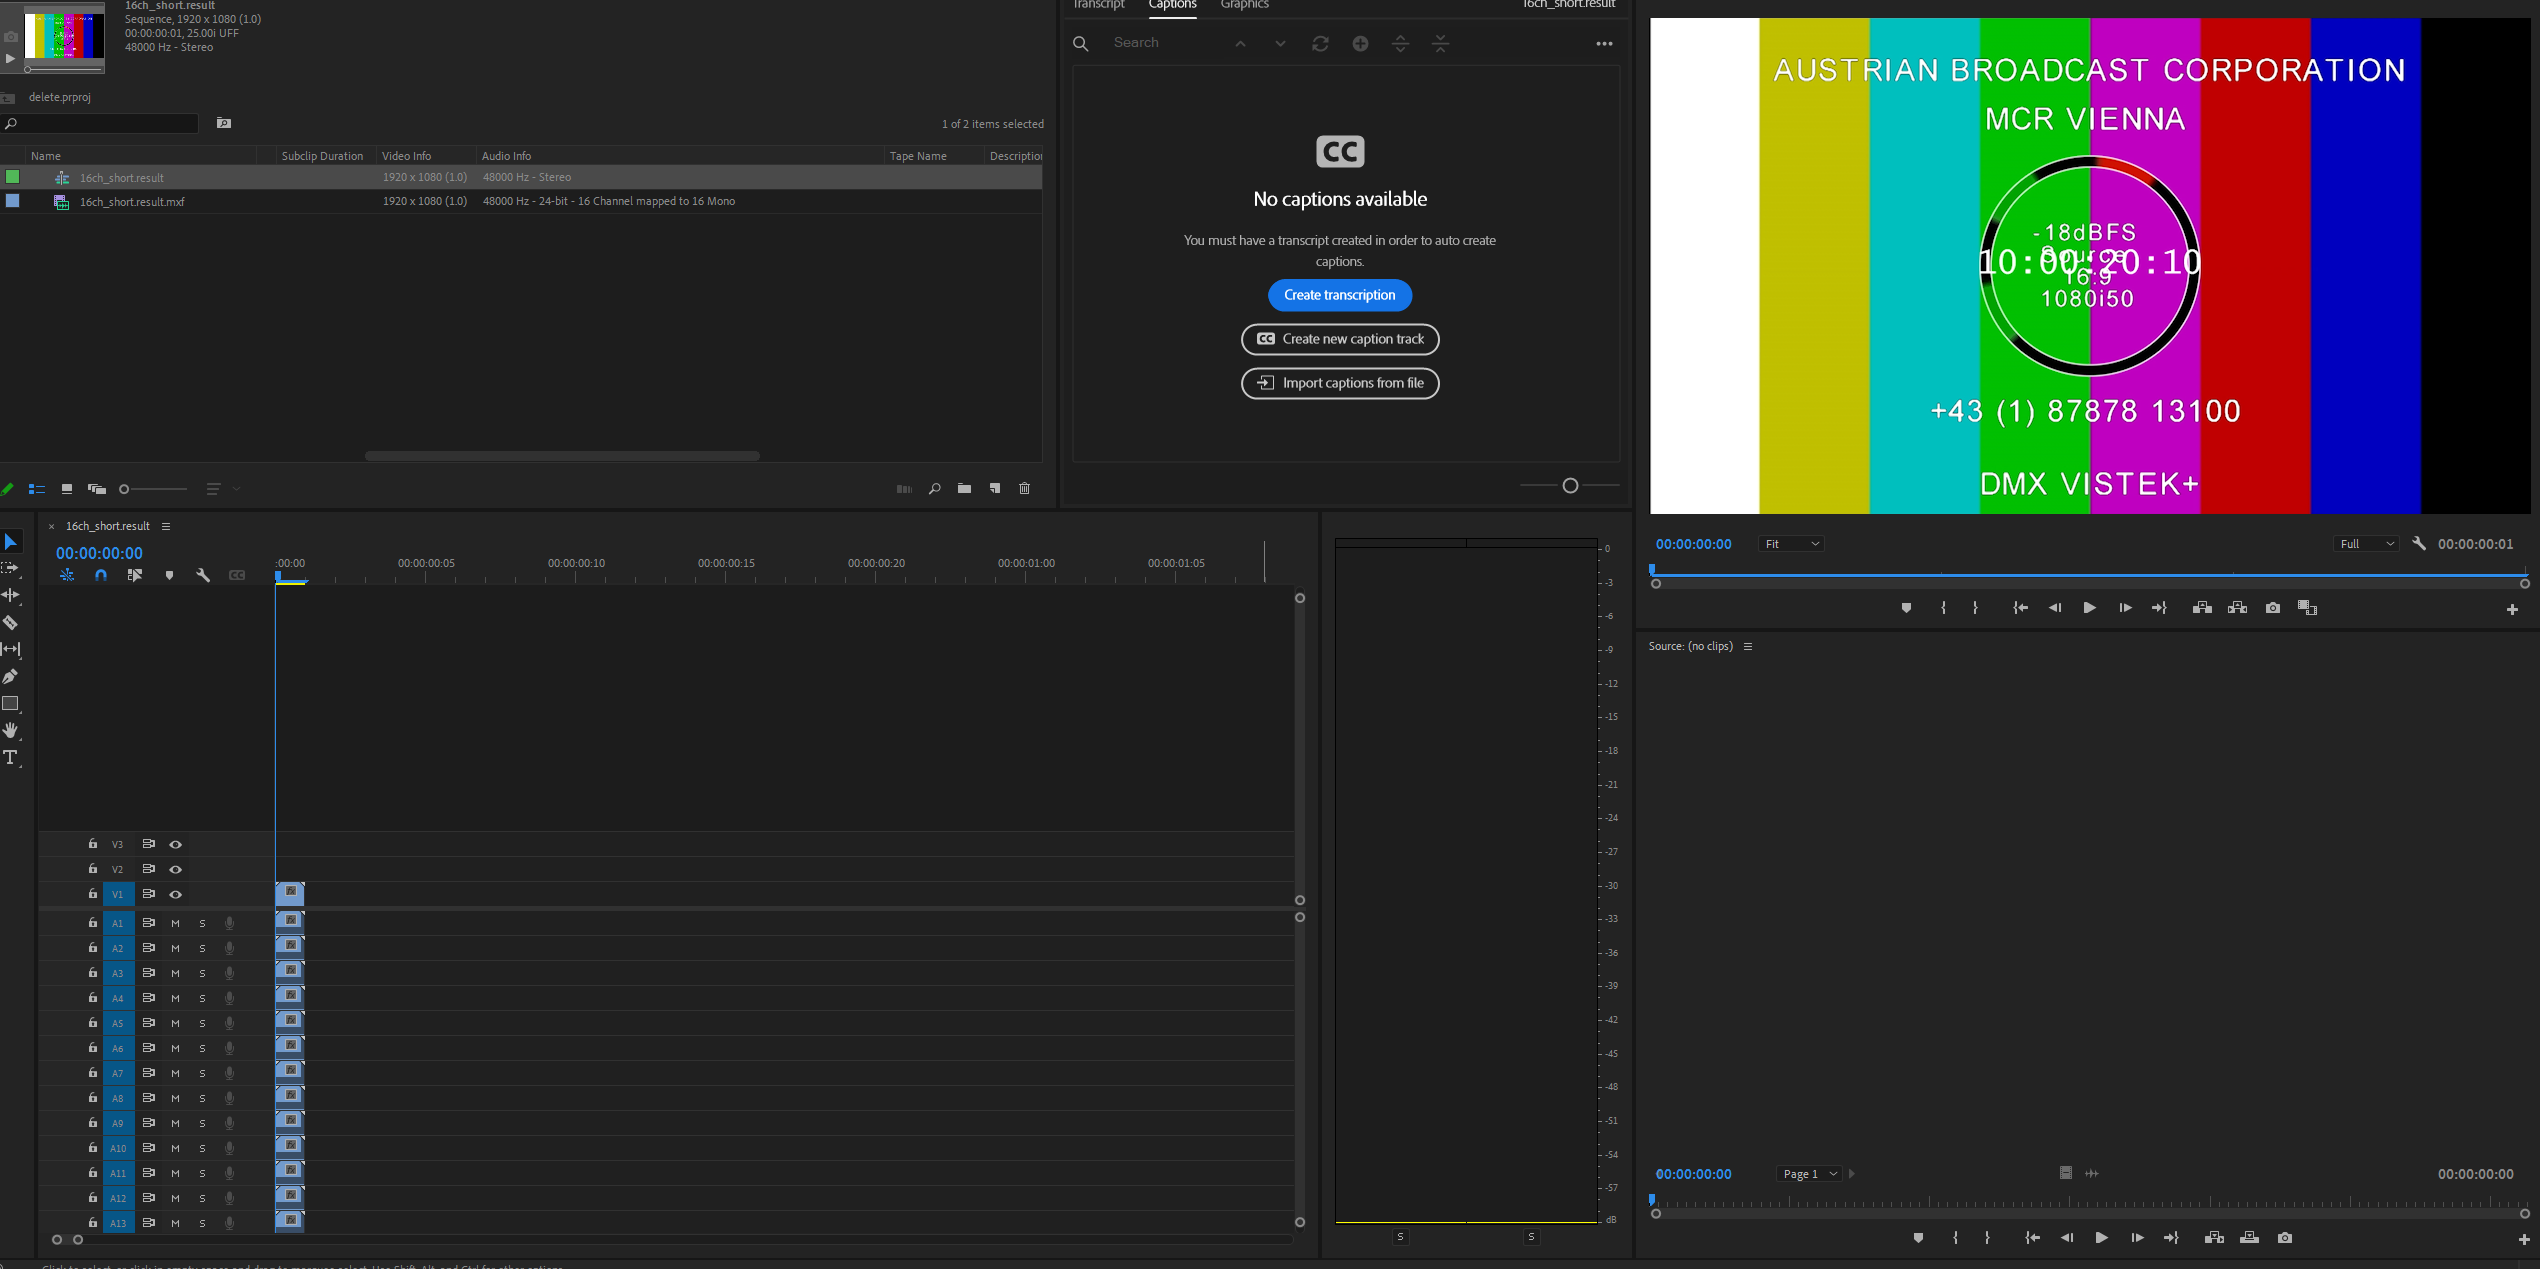The image size is (2540, 1269).
Task: Switch project panel to List view
Action: pyautogui.click(x=37, y=489)
